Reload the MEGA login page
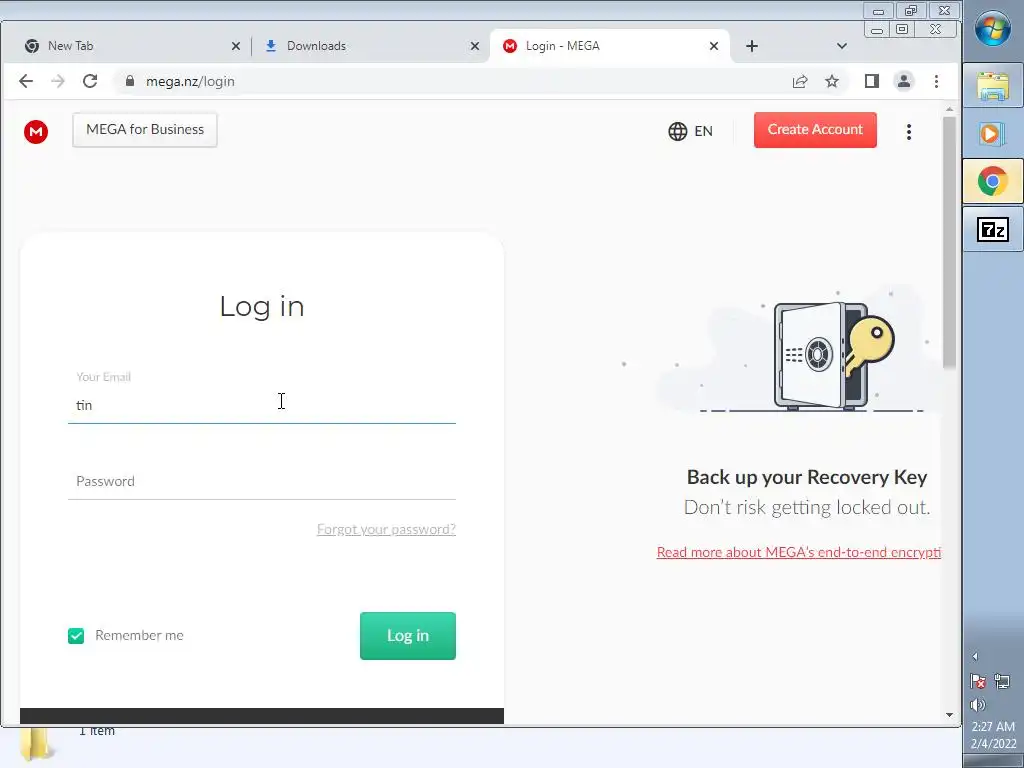This screenshot has height=768, width=1024. tap(90, 81)
